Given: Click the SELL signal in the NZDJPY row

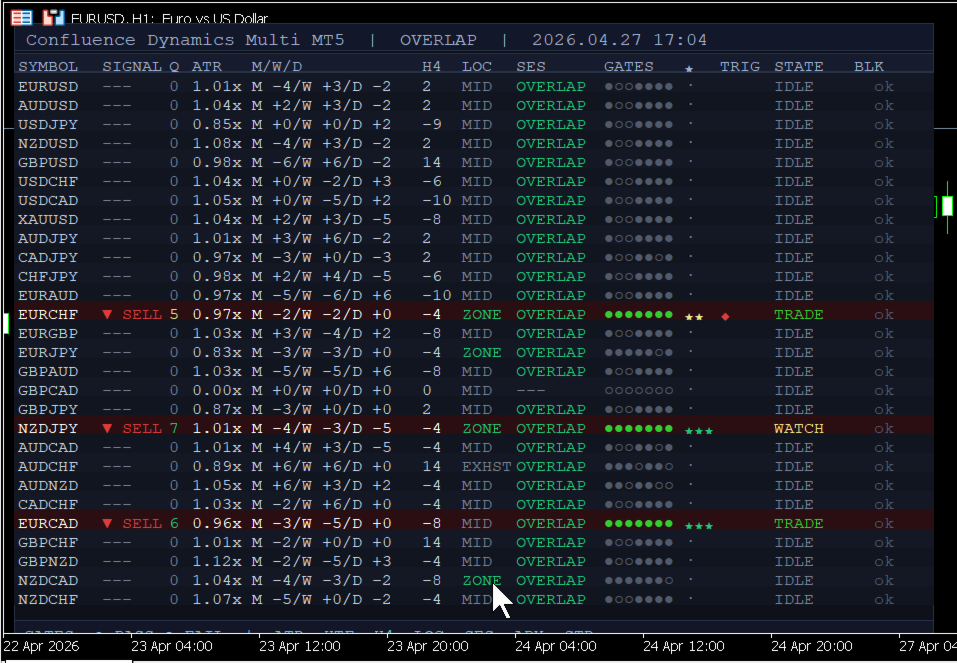Looking at the screenshot, I should [x=142, y=429].
